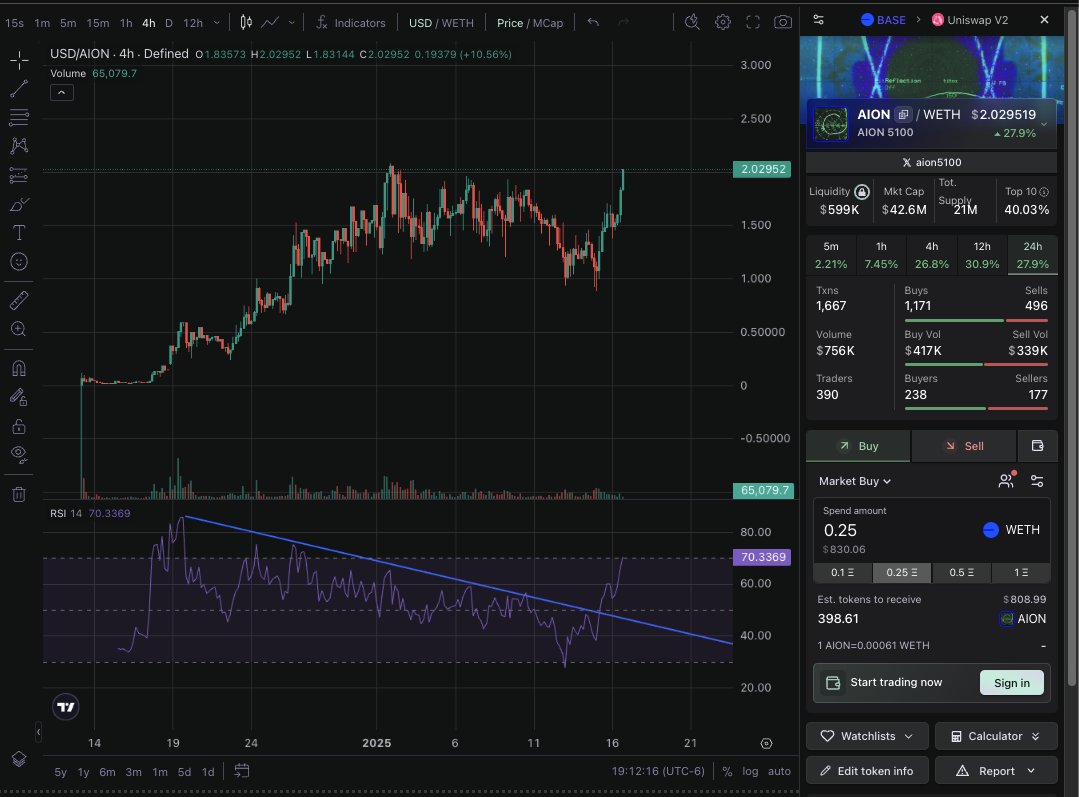The height and width of the screenshot is (797, 1079).
Task: Select the 15s timeframe
Action: pos(14,23)
